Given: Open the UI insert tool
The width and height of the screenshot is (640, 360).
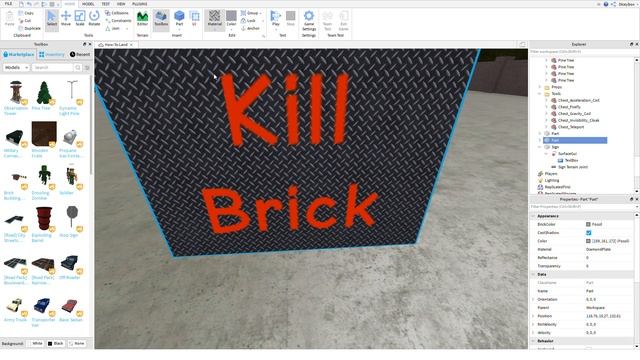Looking at the screenshot, I should (x=194, y=19).
